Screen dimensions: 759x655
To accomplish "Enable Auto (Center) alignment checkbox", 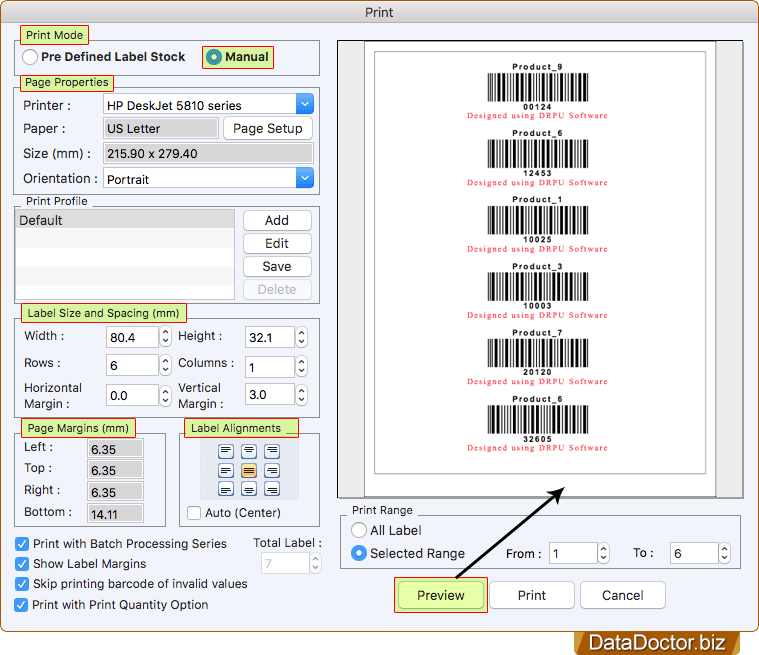I will point(194,513).
